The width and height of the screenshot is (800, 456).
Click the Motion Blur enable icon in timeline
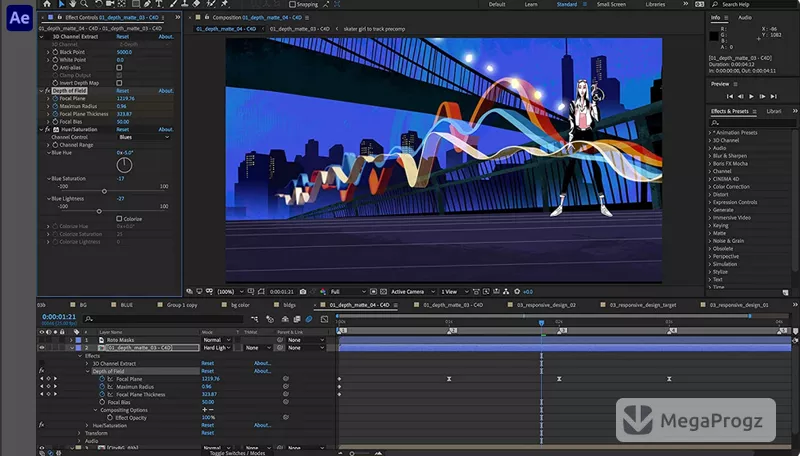coord(309,319)
